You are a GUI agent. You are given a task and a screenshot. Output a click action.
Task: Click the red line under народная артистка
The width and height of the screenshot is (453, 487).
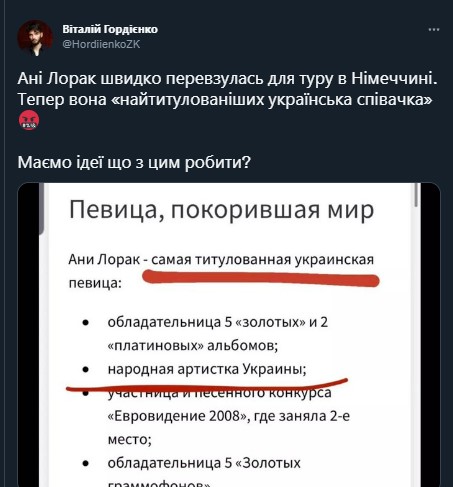coord(207,385)
